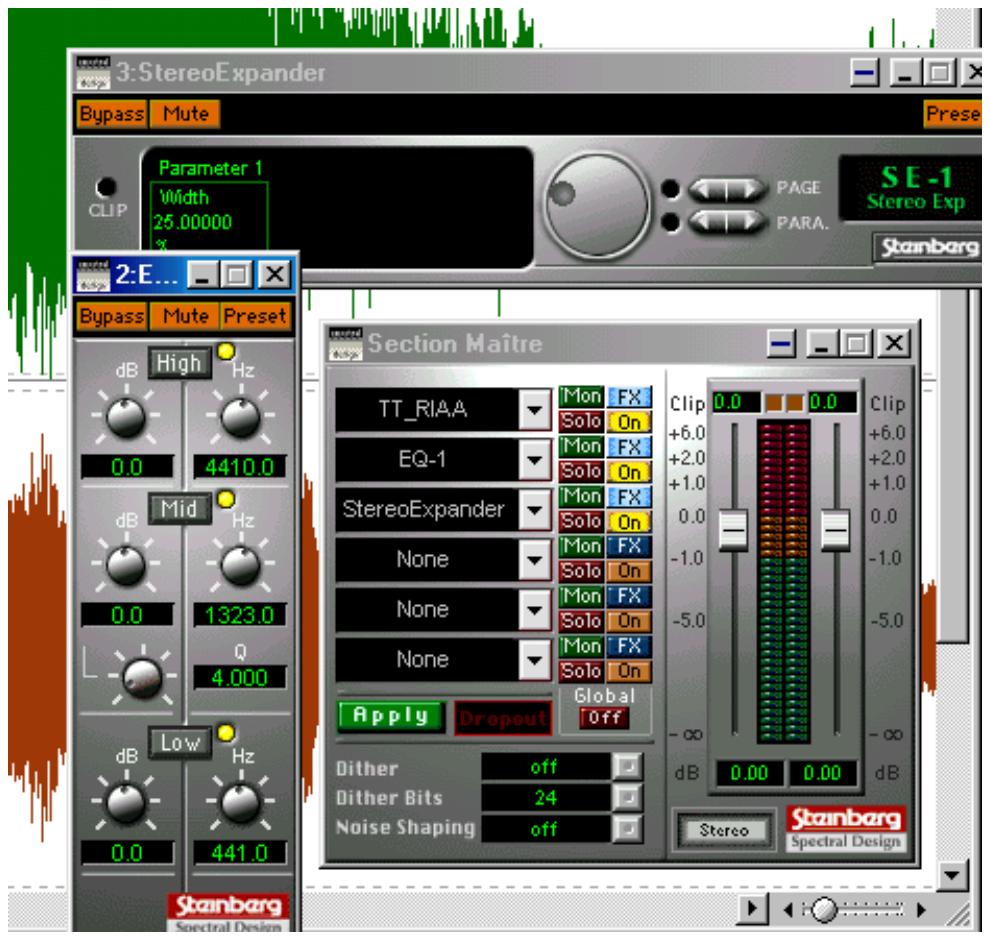Switch off the TT_RIAA effect On button
Image resolution: width=990 pixels, height=937 pixels.
(629, 421)
